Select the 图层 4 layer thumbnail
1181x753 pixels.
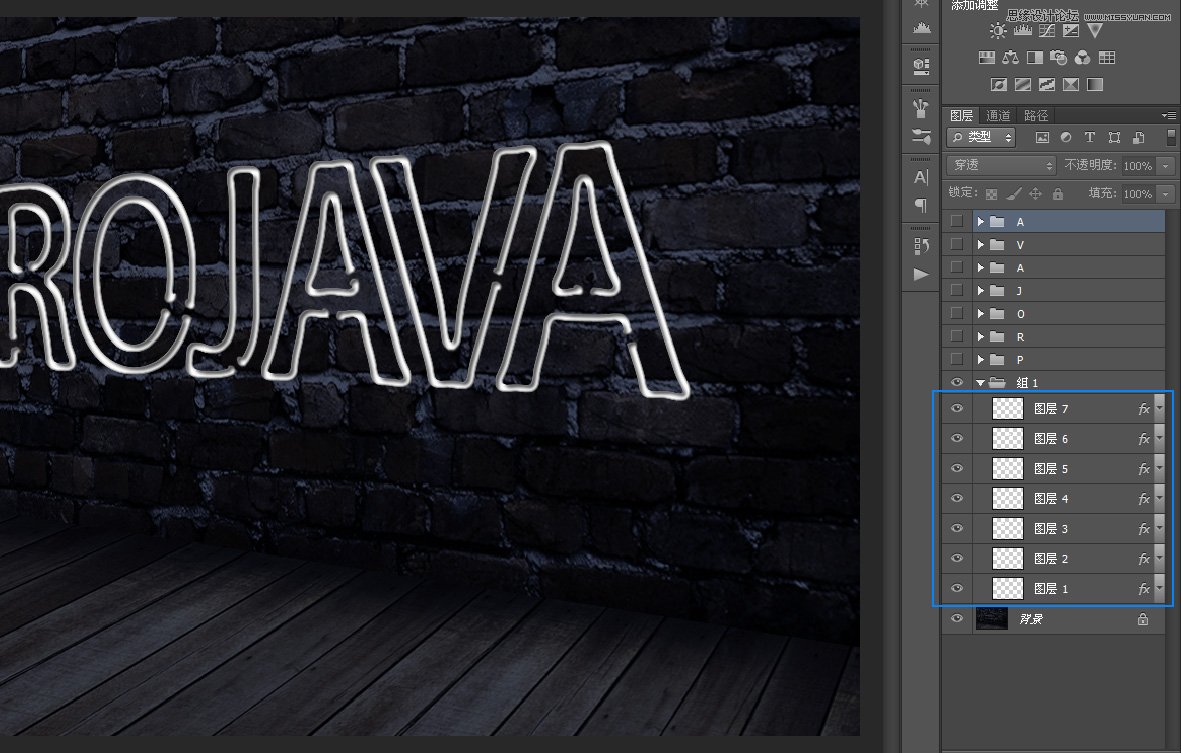tap(1008, 498)
